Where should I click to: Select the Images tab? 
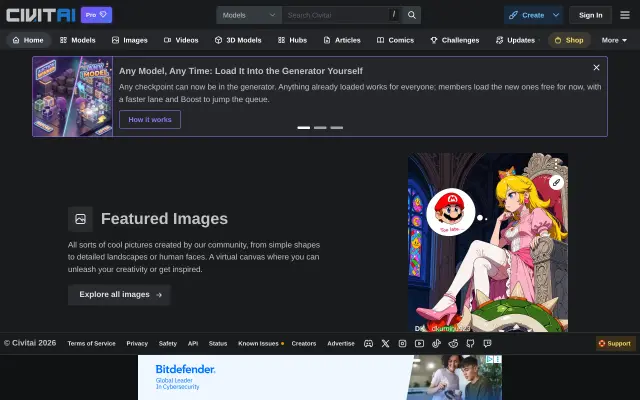(x=130, y=40)
